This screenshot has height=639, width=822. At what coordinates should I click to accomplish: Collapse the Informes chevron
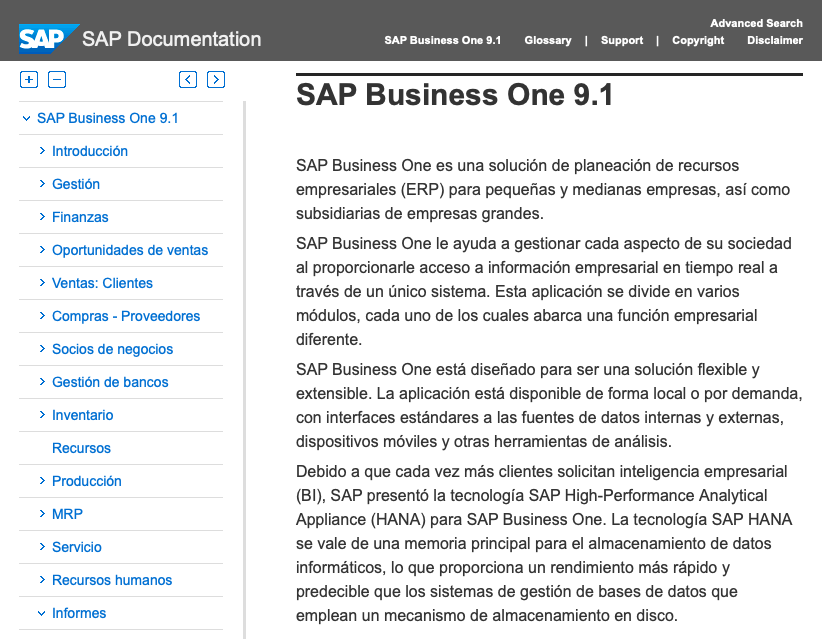tap(41, 613)
